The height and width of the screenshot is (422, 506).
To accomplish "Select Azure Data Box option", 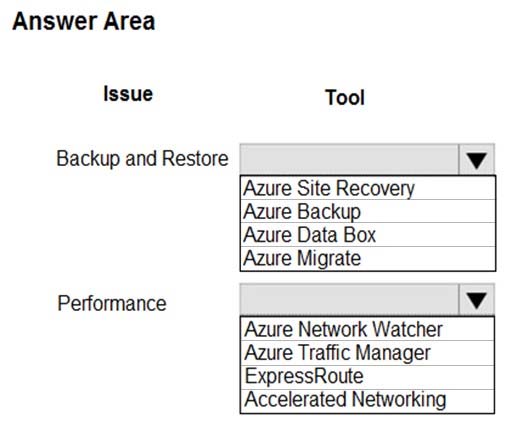I will 368,235.
